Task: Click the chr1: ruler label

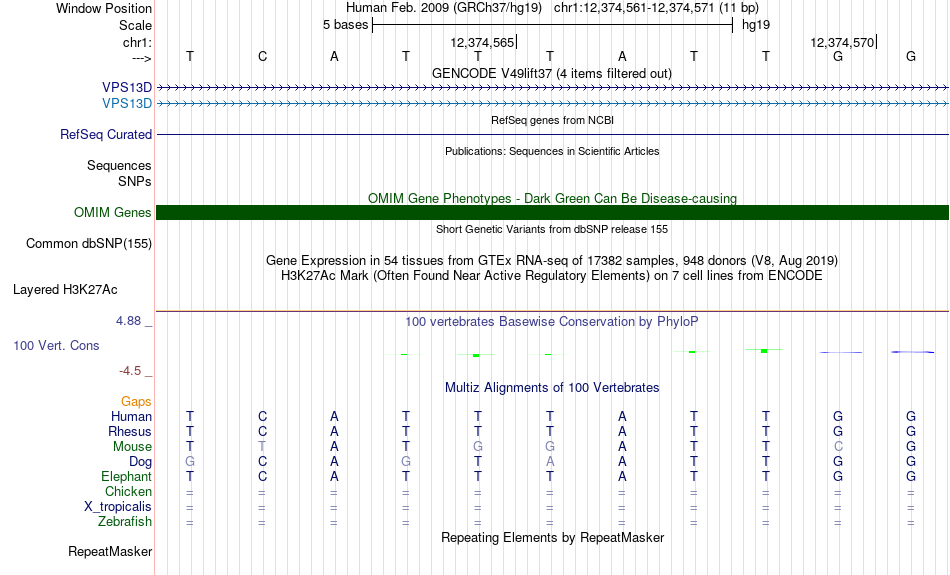Action: point(138,42)
